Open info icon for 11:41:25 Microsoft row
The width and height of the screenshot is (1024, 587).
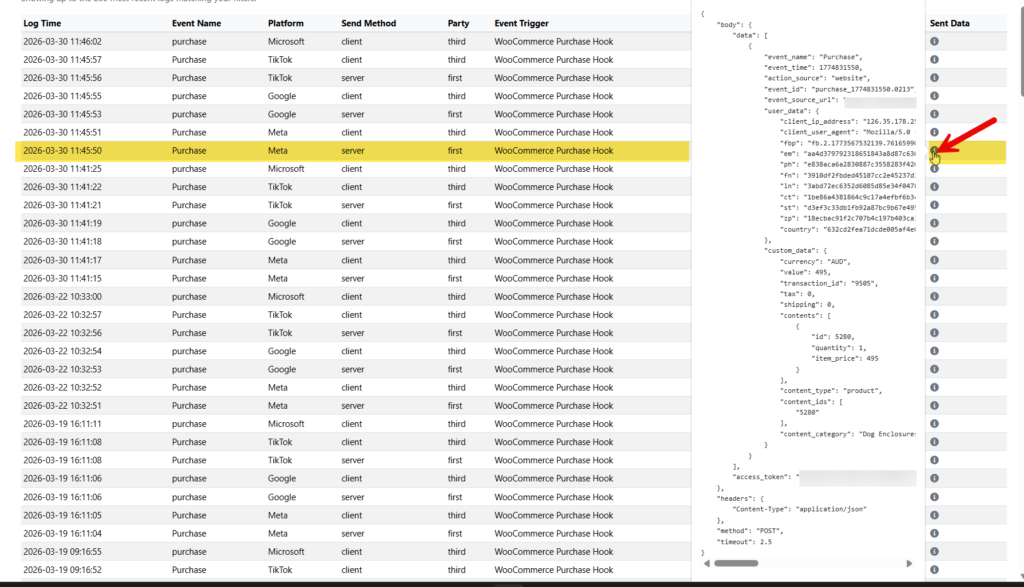(934, 169)
